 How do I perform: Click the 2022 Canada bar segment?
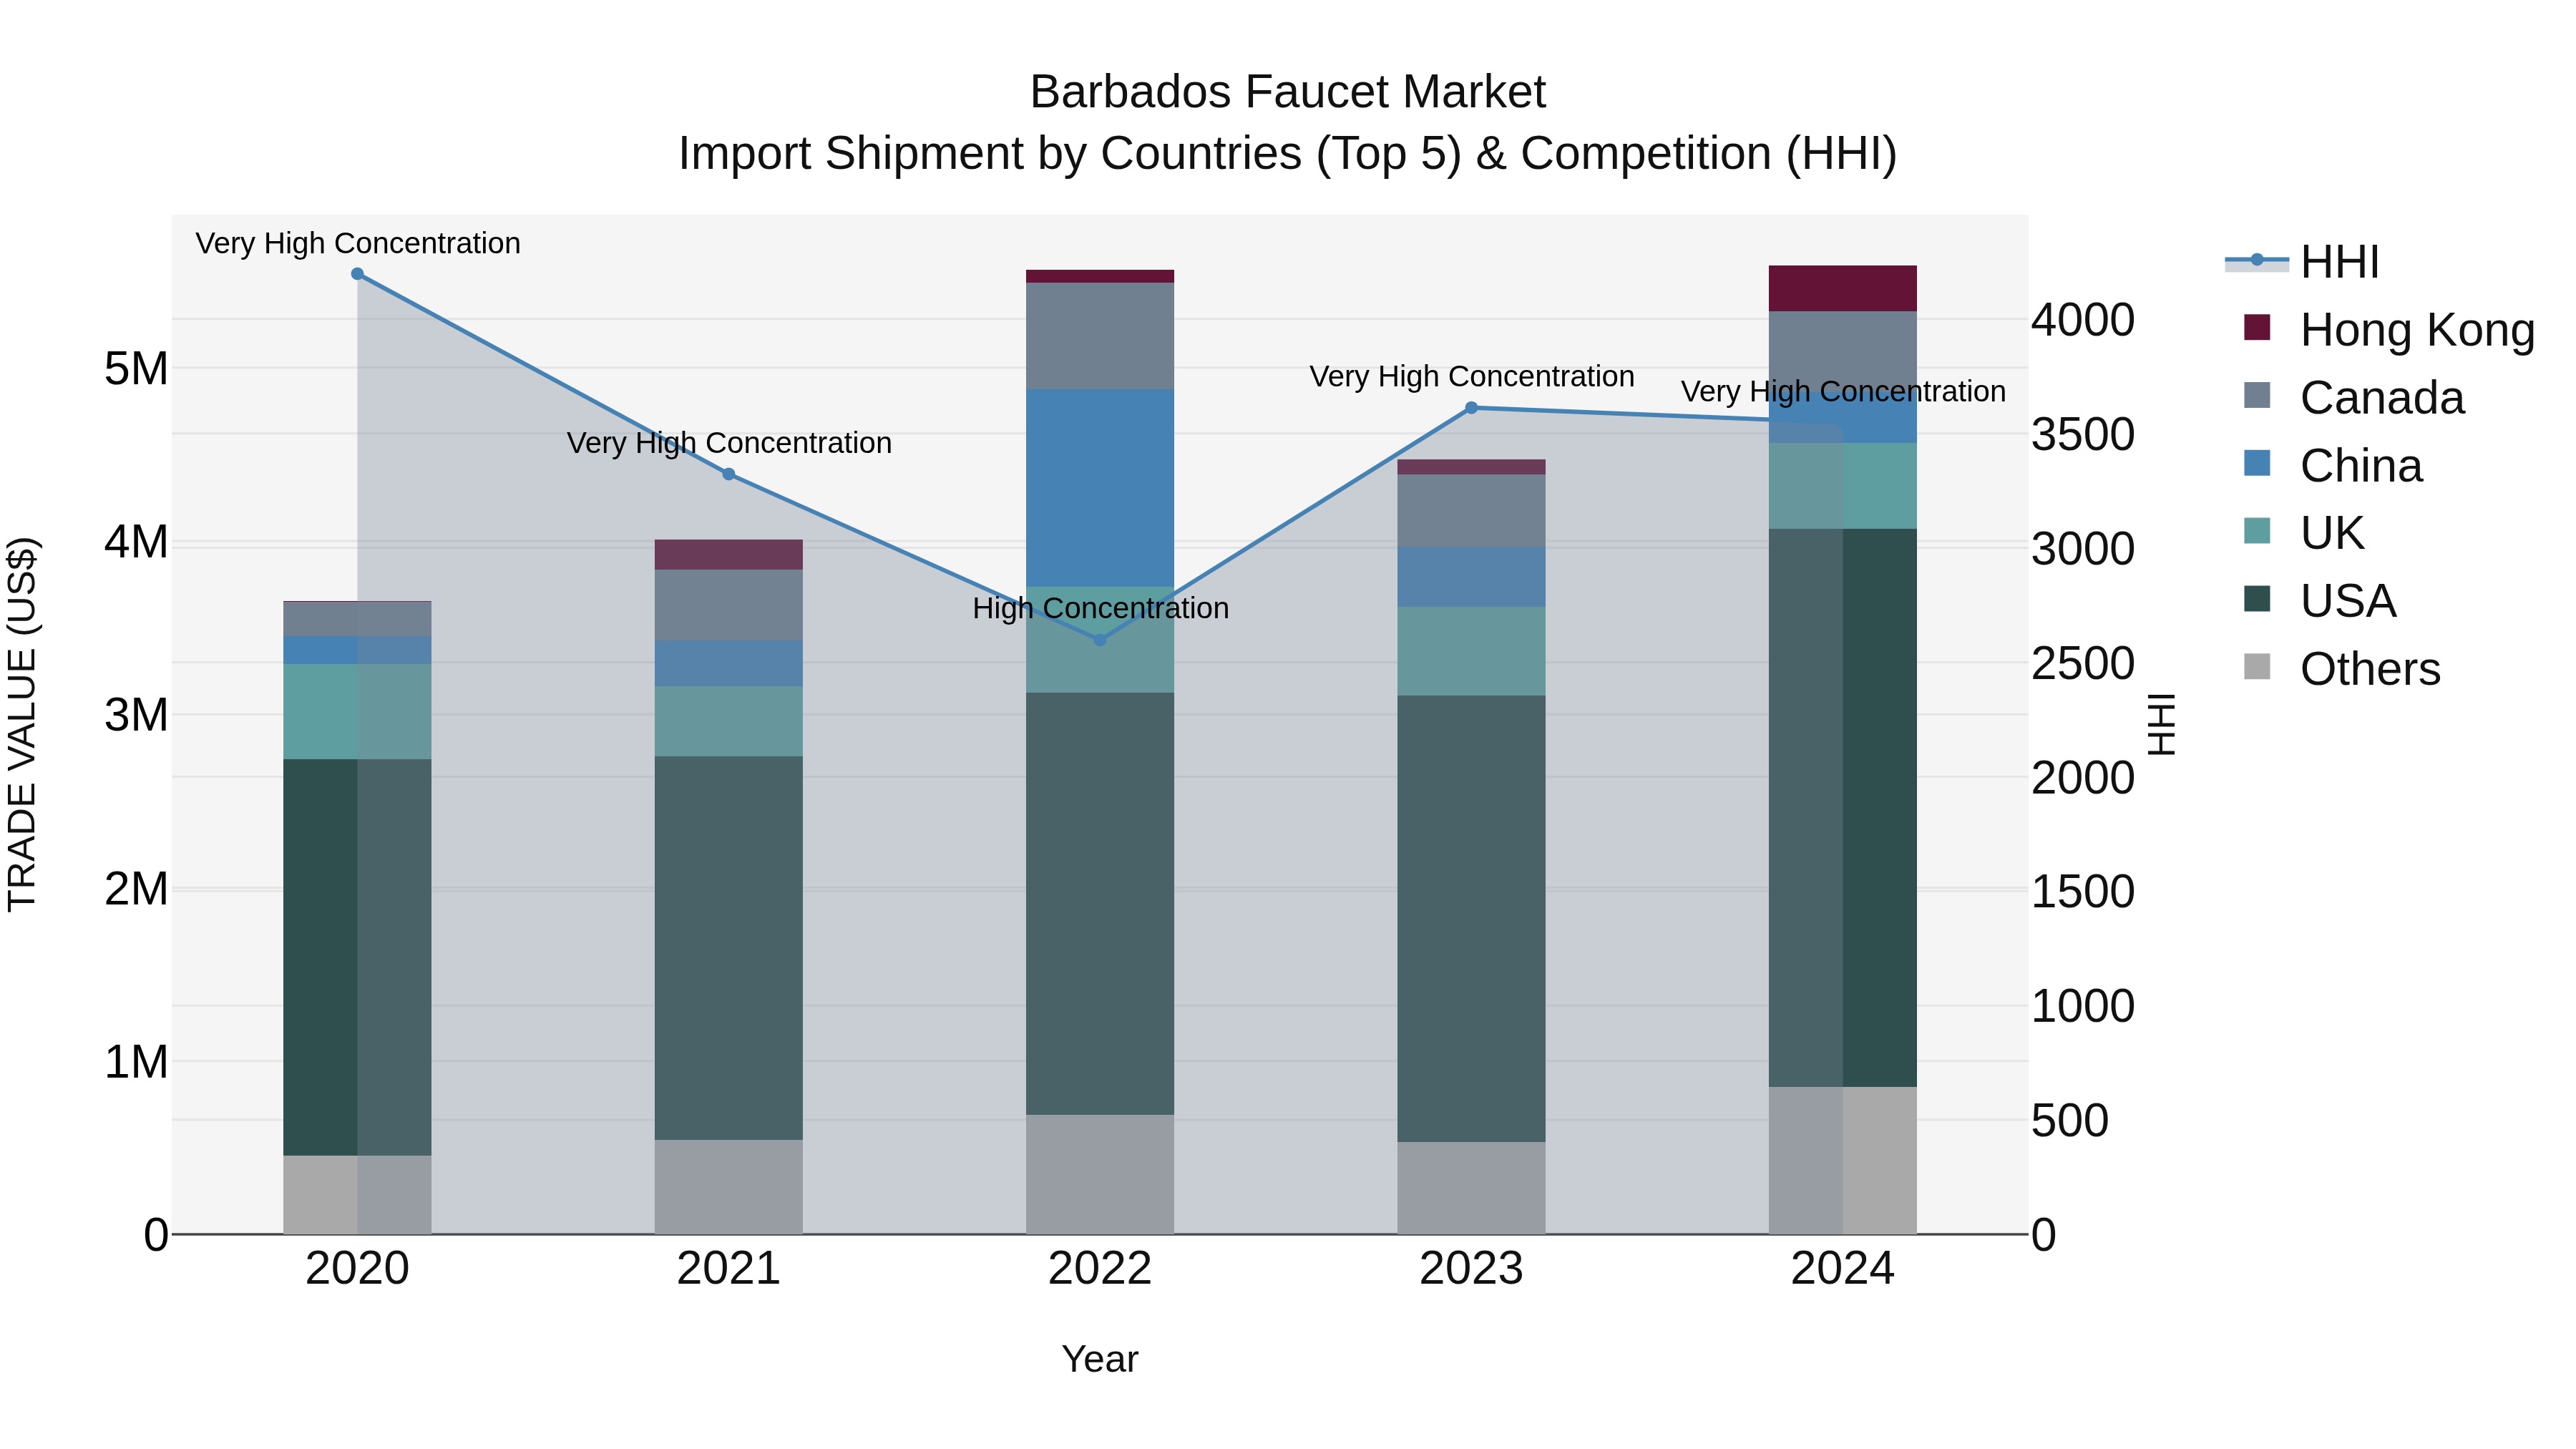[x=1100, y=336]
